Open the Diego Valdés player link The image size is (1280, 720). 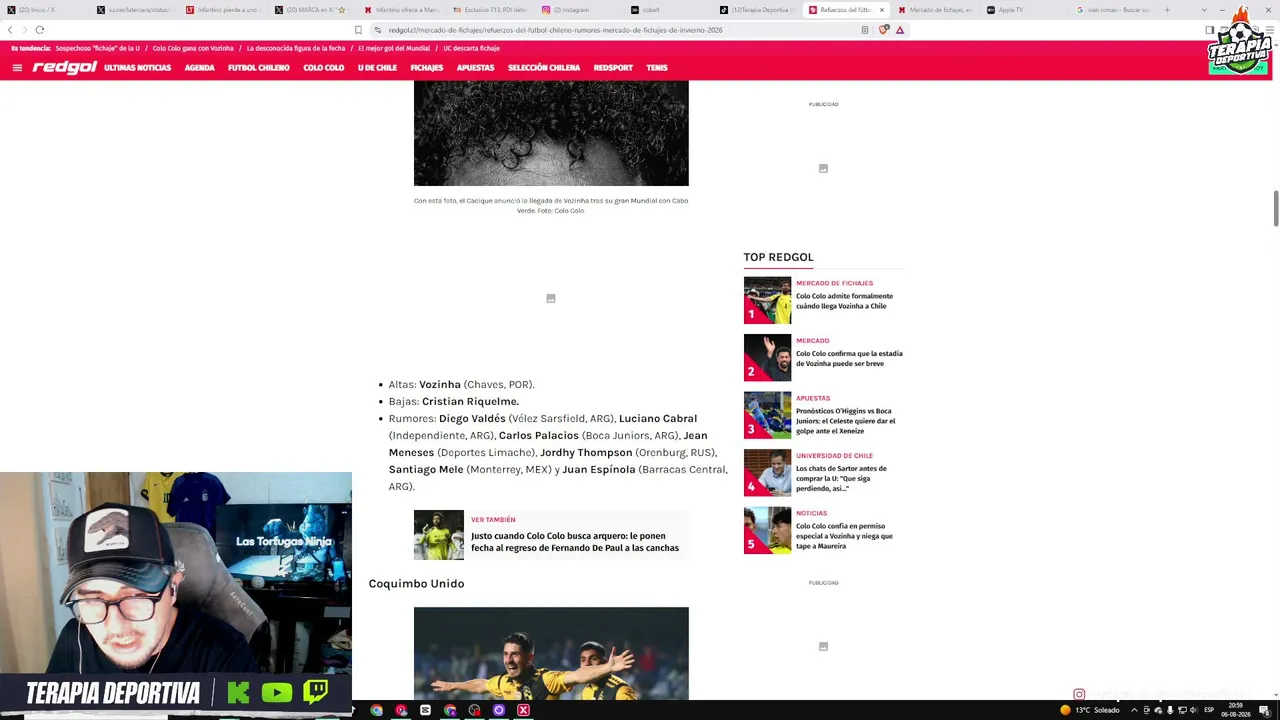pos(472,418)
